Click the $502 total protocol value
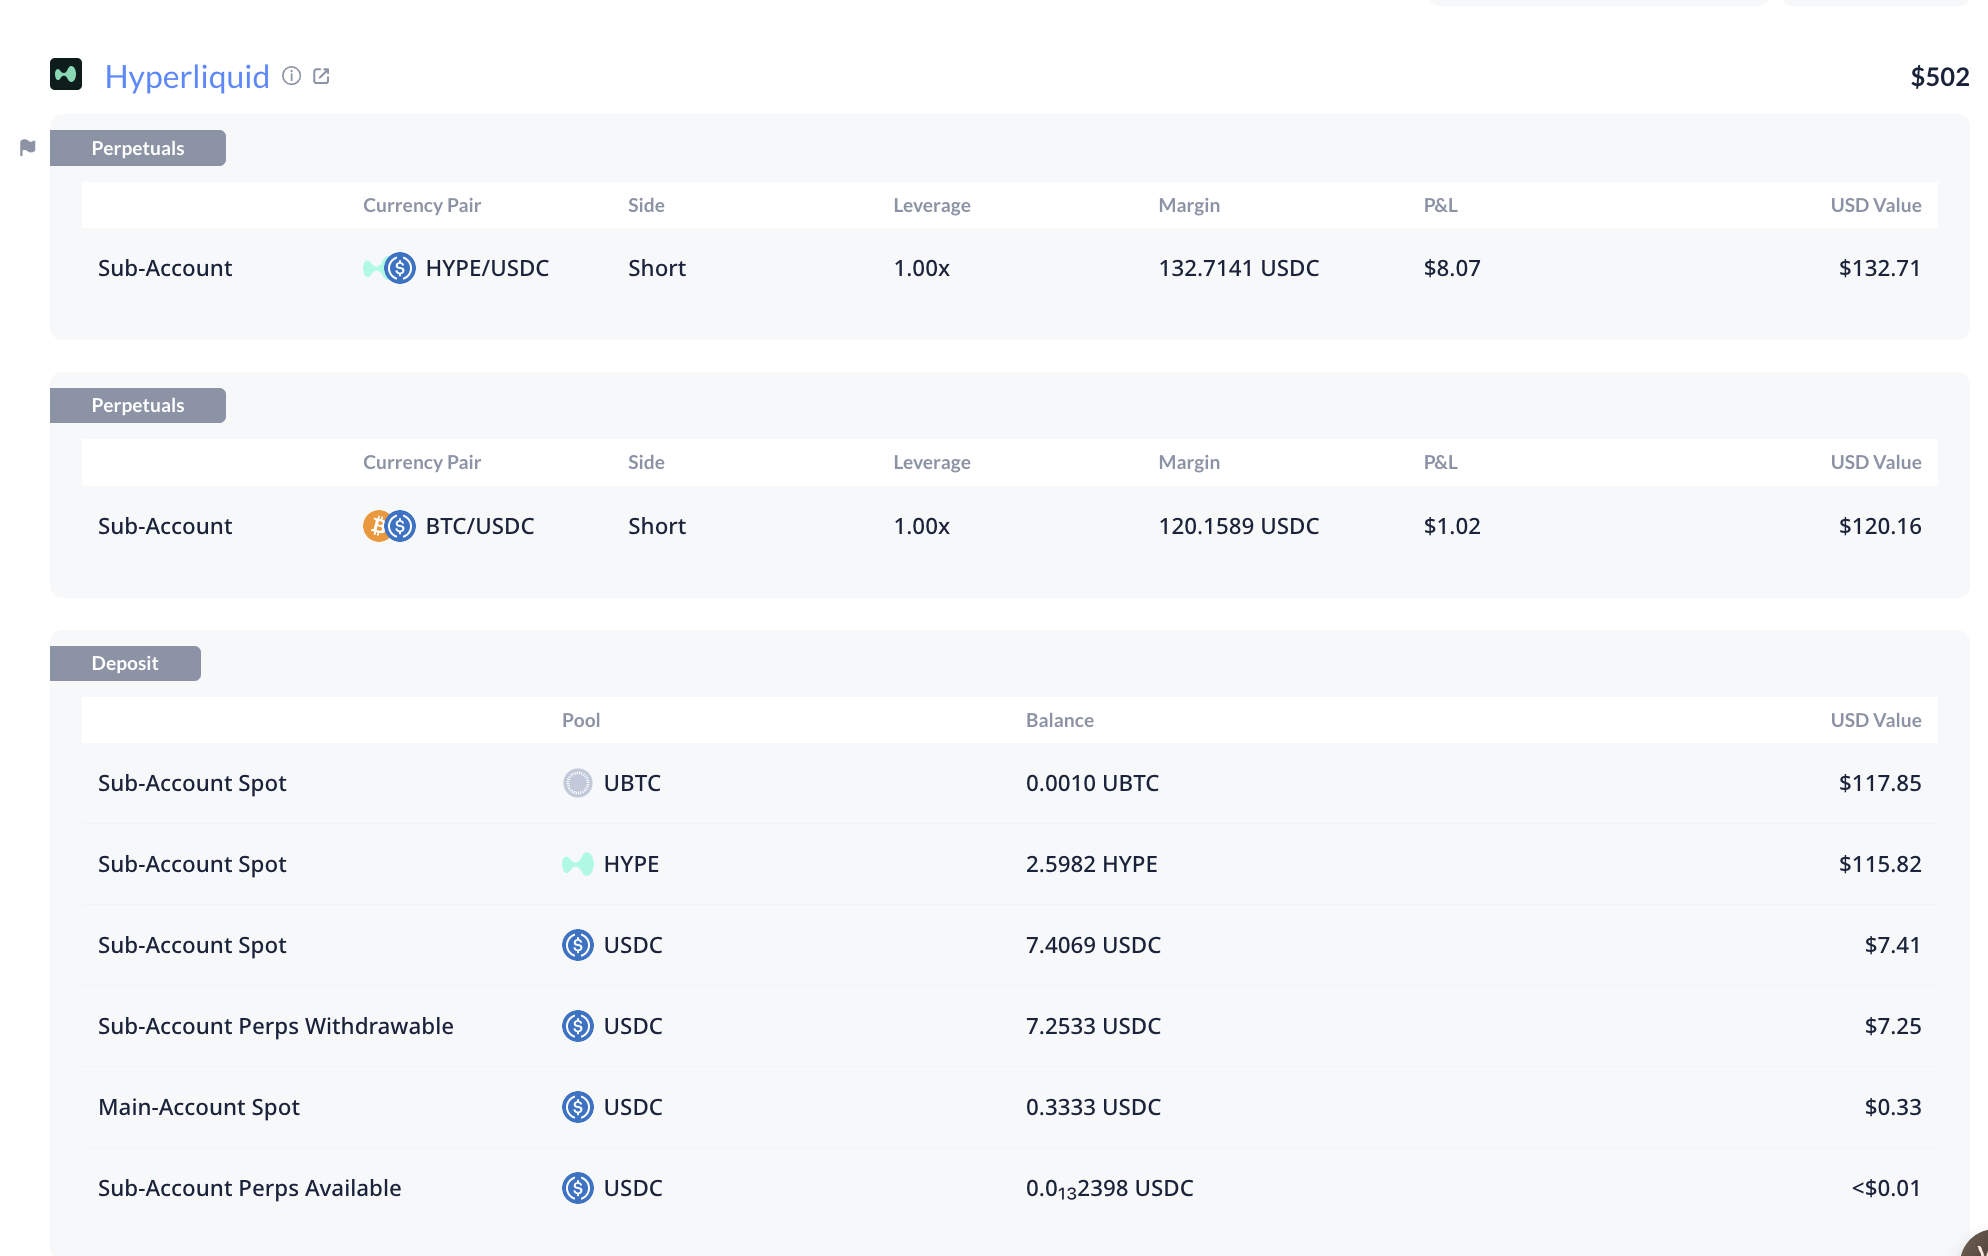The height and width of the screenshot is (1256, 1988). pos(1939,77)
